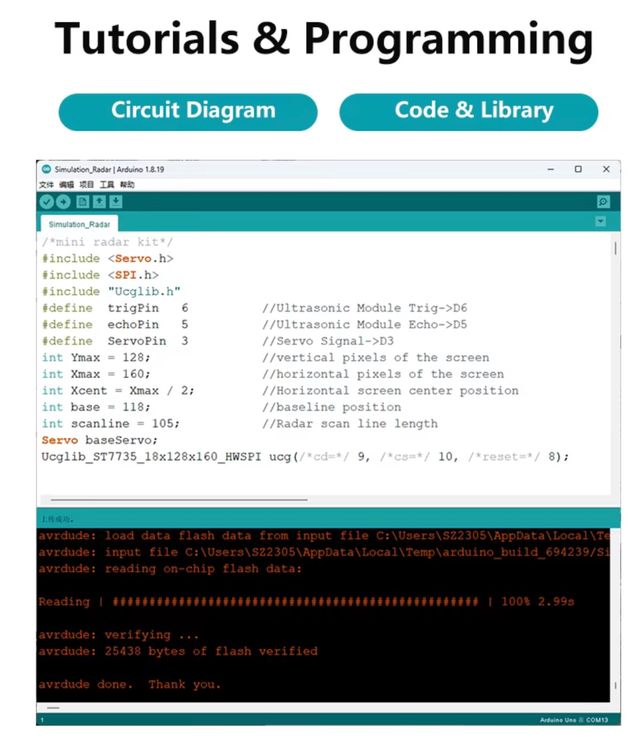This screenshot has height=750, width=640.
Task: Create a new sketch with New icon
Action: point(84,202)
